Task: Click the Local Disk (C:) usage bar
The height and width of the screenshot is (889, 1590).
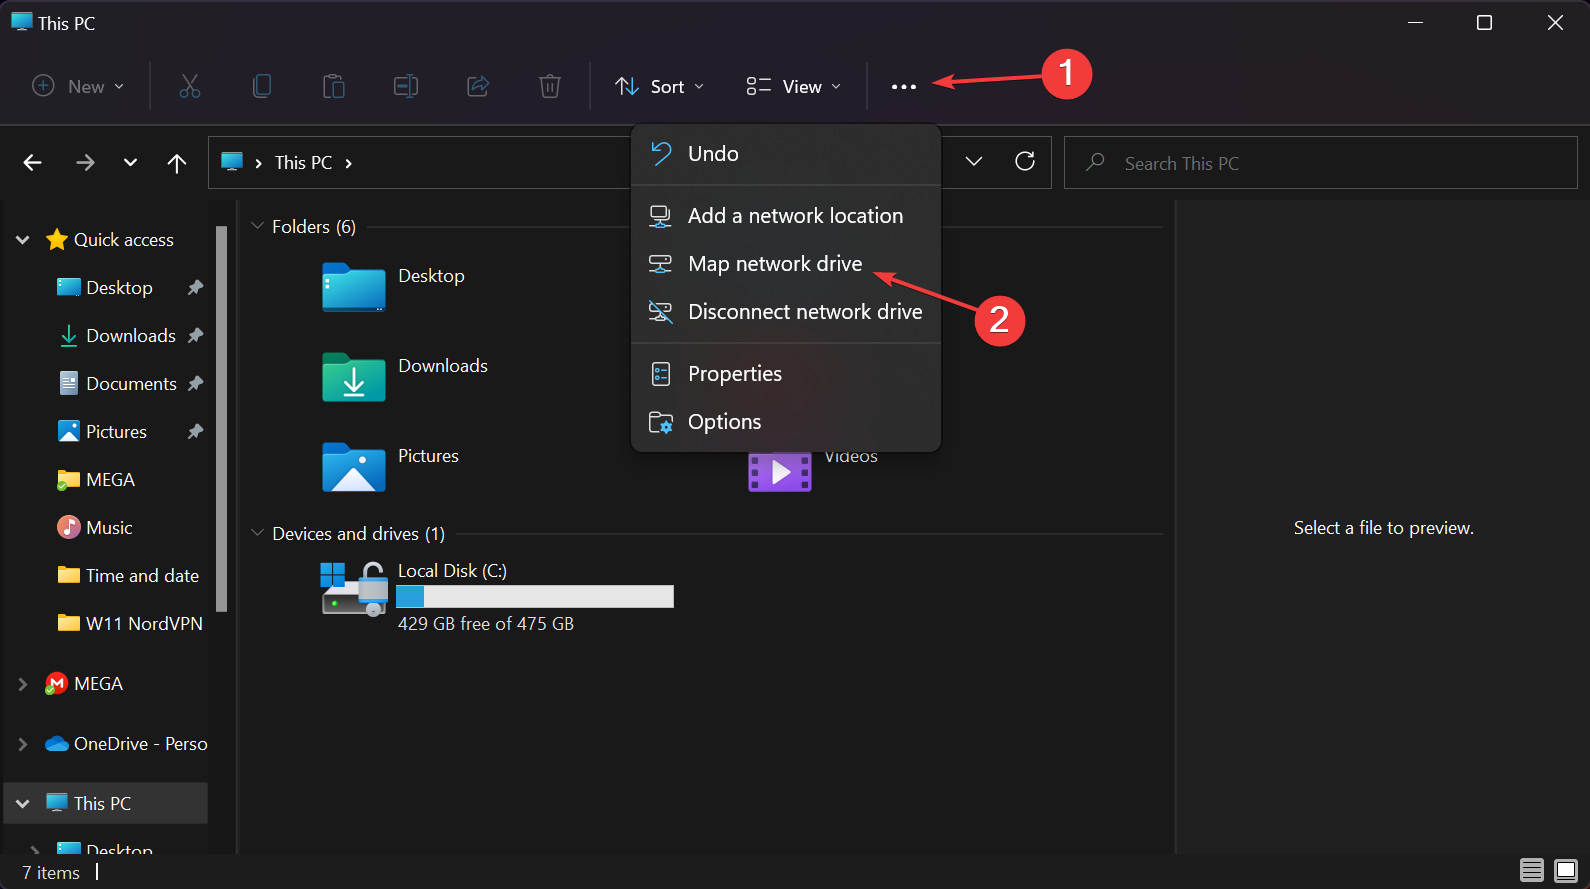Action: pos(535,596)
